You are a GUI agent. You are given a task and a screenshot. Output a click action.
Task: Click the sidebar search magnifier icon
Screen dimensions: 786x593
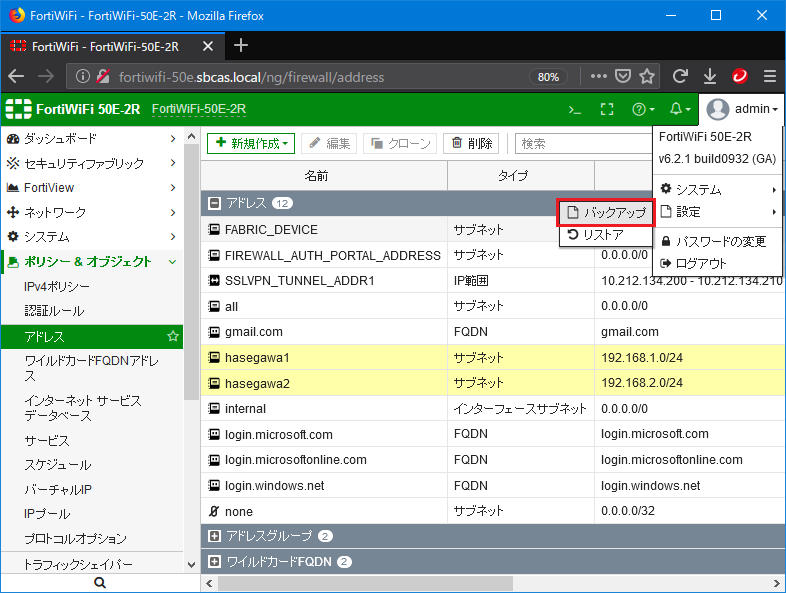point(100,582)
